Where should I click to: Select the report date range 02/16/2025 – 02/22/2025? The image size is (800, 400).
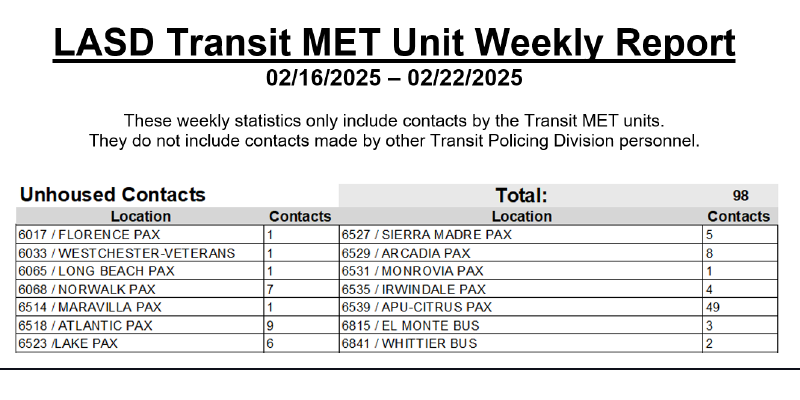pos(394,78)
